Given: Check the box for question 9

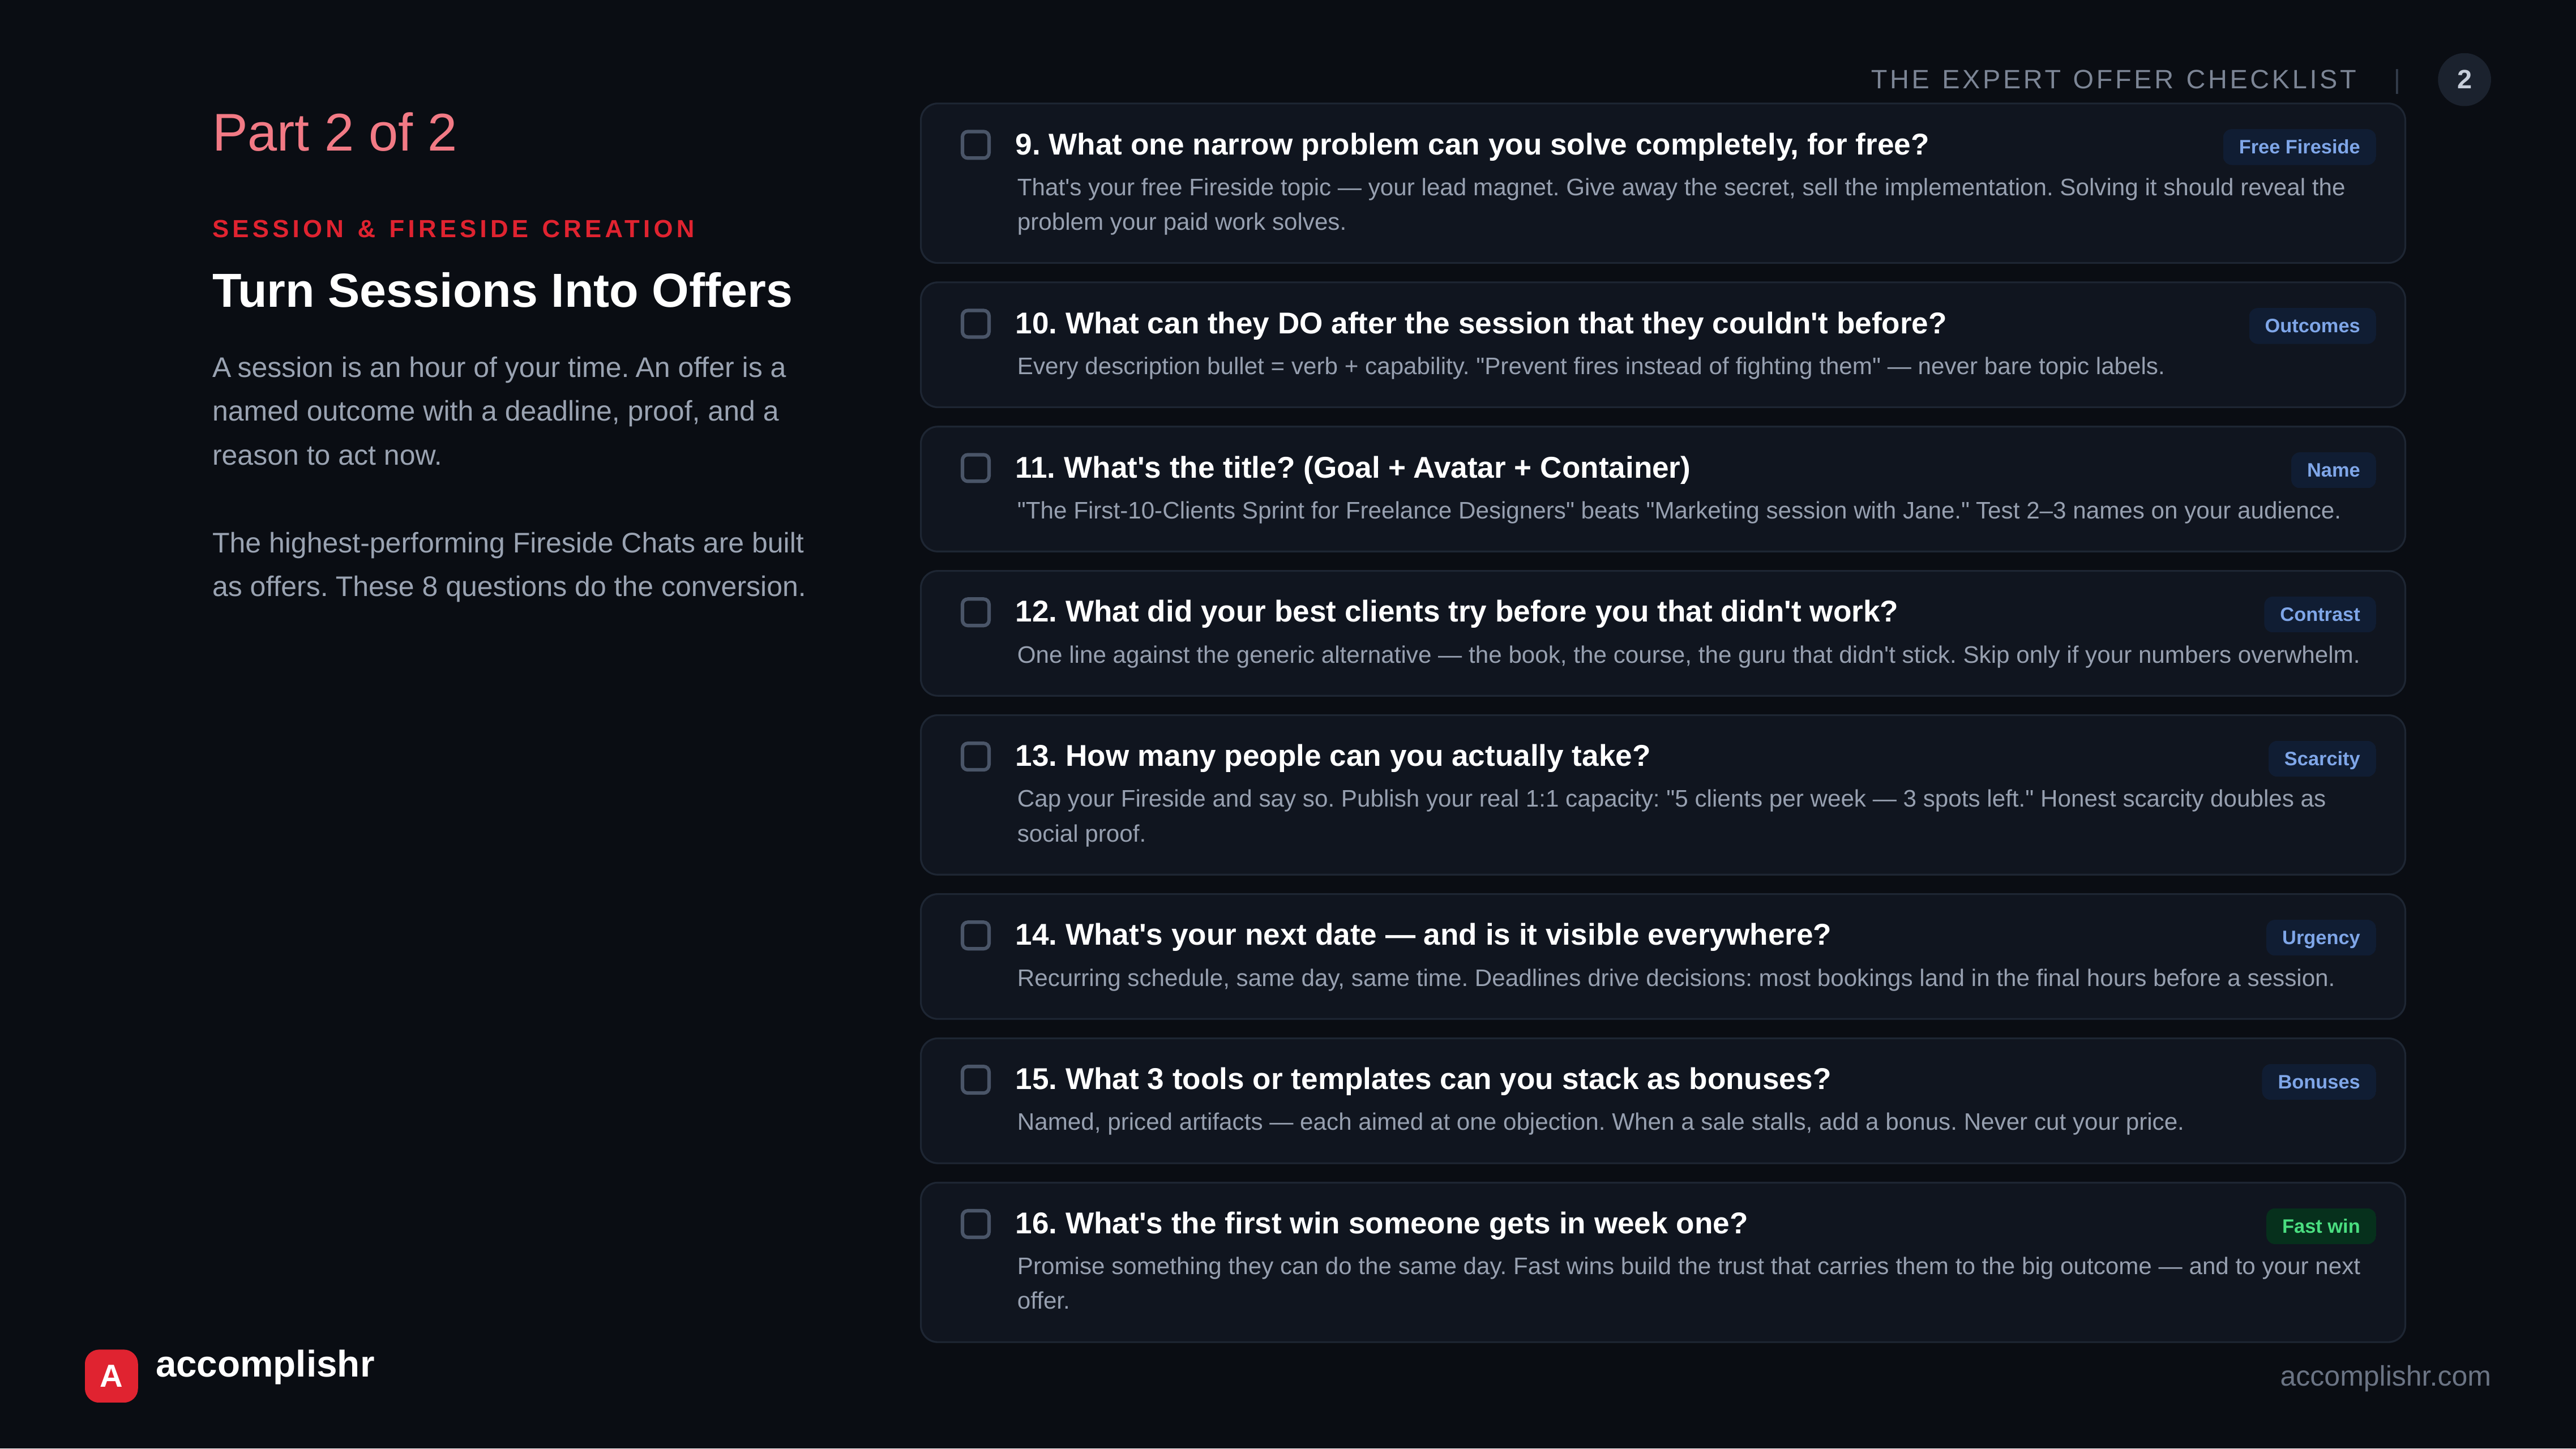Looking at the screenshot, I should click(975, 145).
